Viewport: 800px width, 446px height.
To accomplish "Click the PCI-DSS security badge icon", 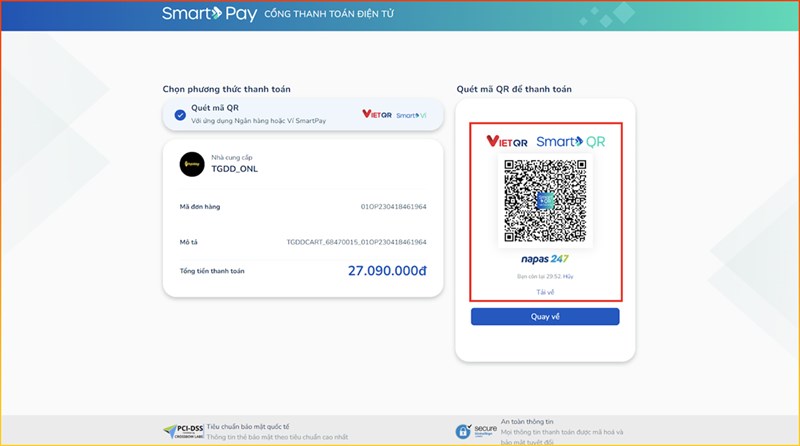I will [183, 432].
